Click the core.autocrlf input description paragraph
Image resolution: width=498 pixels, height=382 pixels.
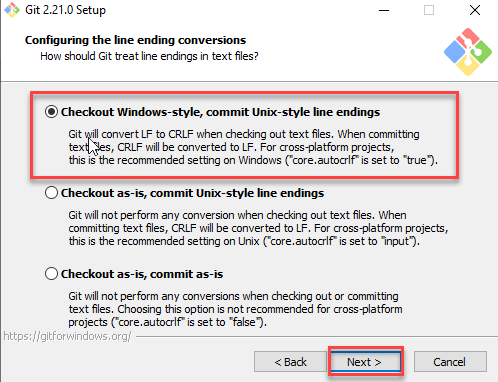tap(258, 228)
